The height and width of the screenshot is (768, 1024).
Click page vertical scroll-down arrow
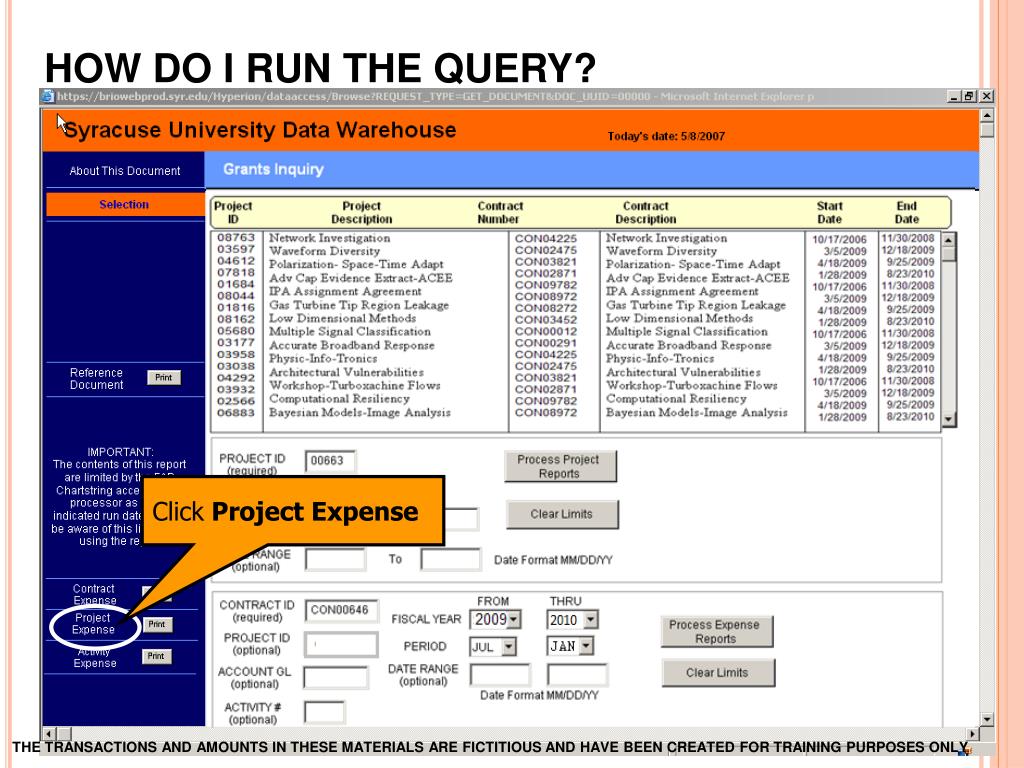tap(987, 719)
